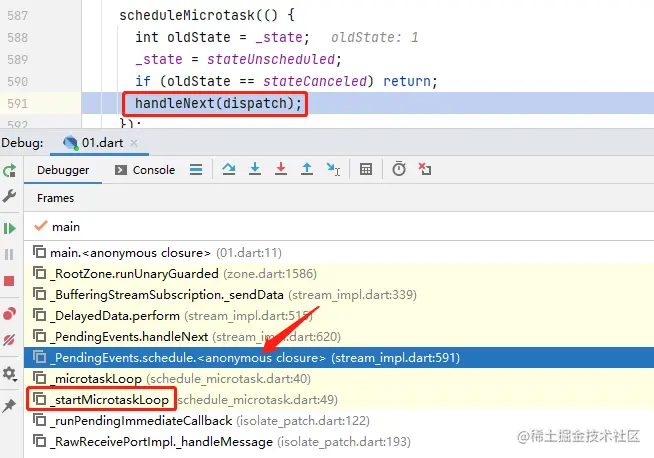654x458 pixels.
Task: Resume program execution
Action: coord(10,229)
